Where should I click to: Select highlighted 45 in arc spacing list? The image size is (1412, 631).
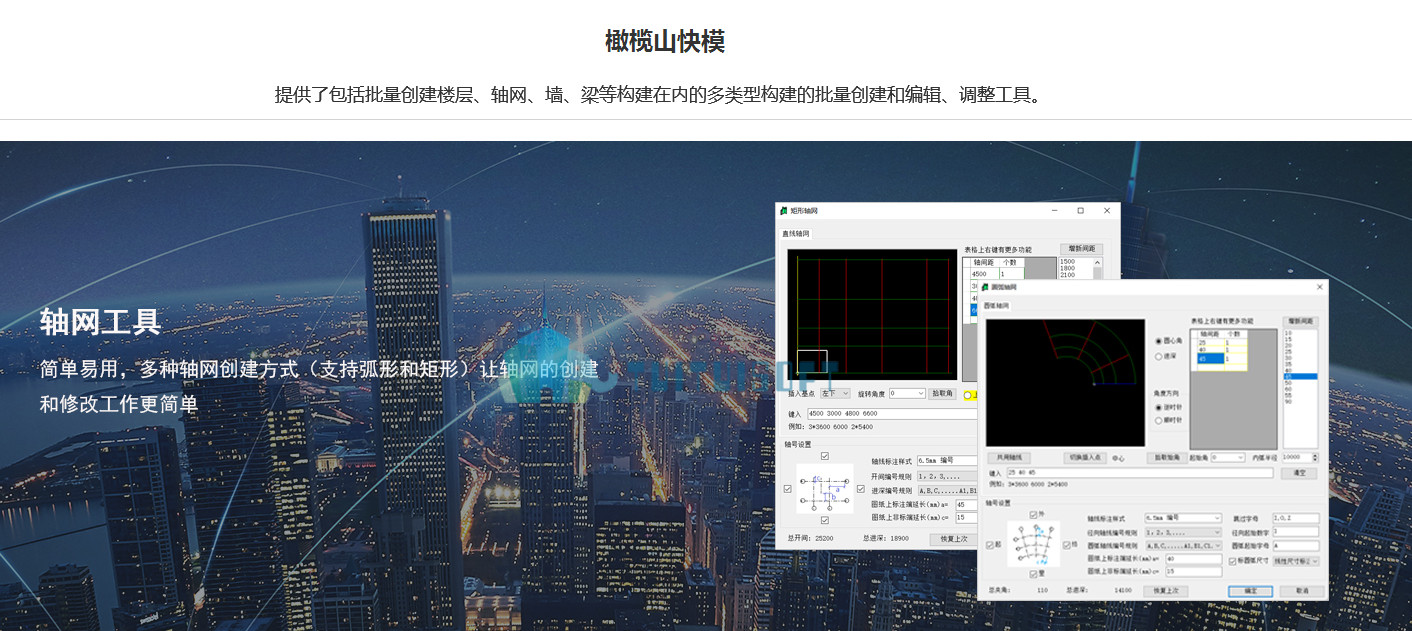tap(1300, 377)
